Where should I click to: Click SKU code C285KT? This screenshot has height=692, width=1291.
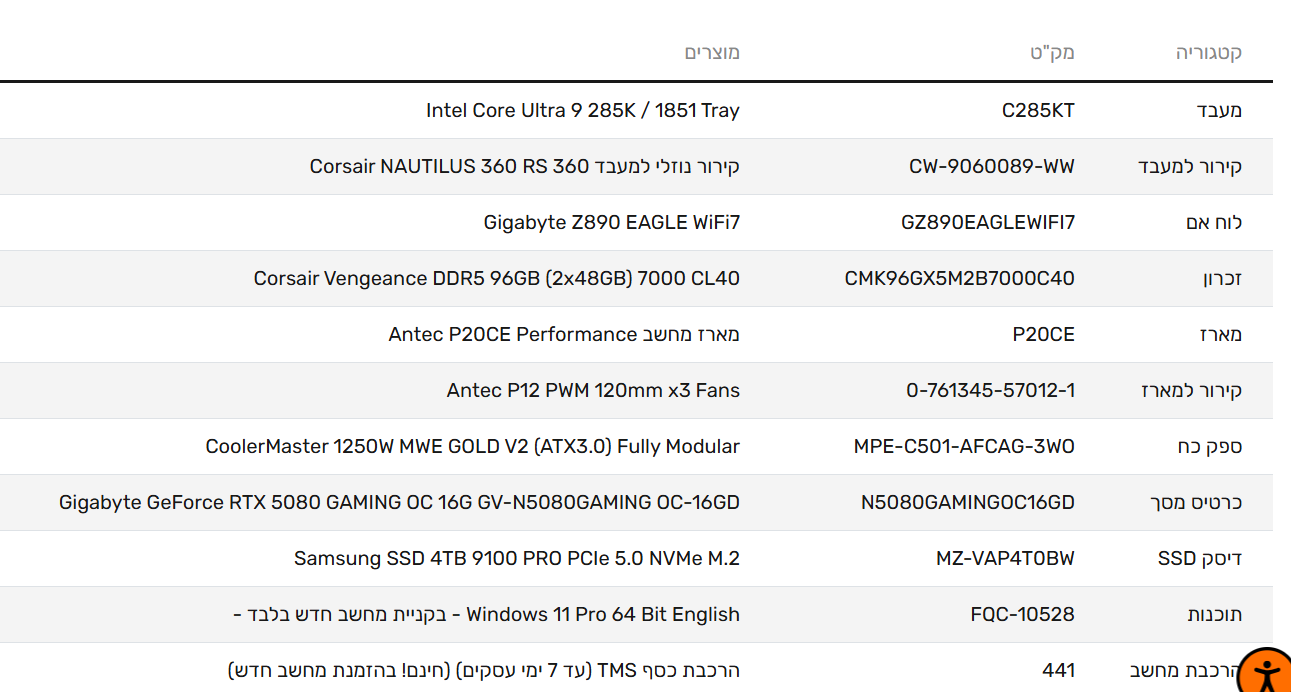coord(1038,110)
